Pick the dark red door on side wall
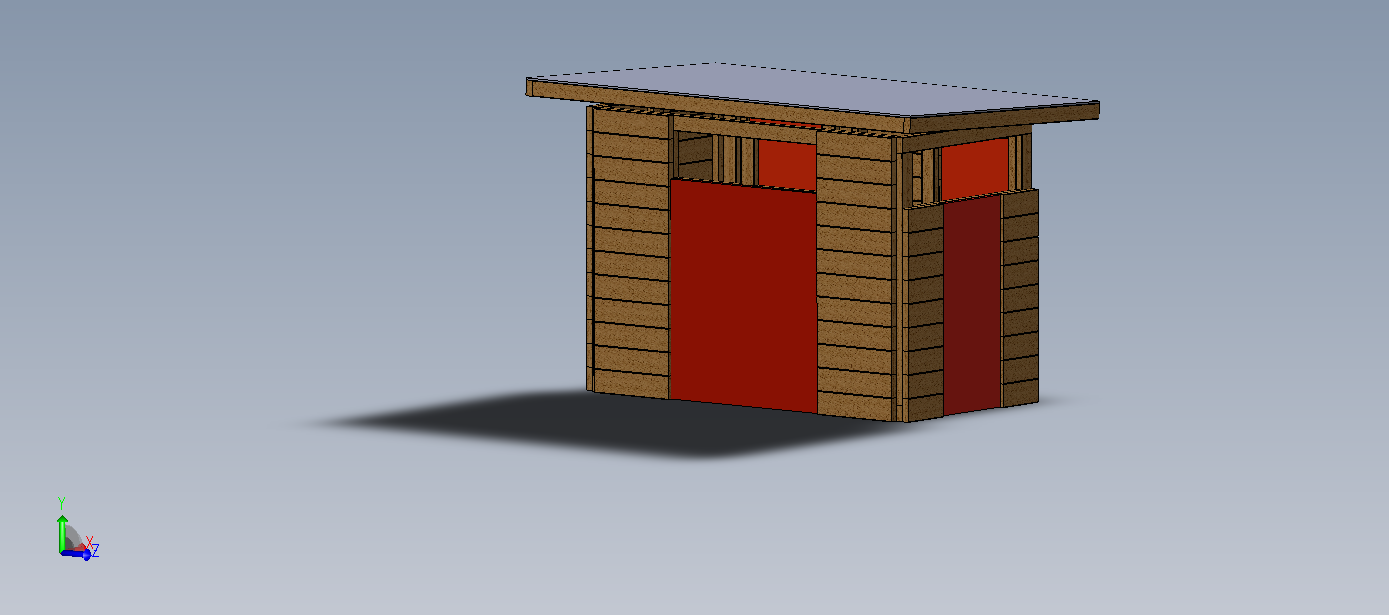Image resolution: width=1389 pixels, height=615 pixels. click(x=971, y=306)
